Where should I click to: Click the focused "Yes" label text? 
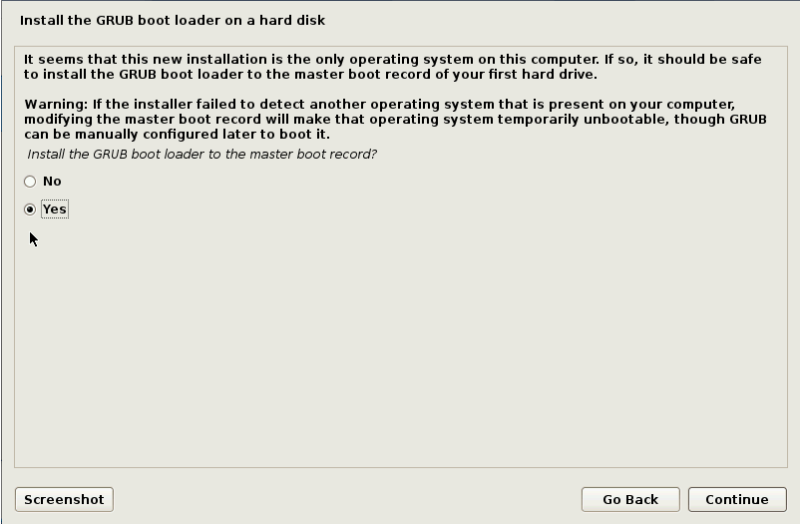pos(55,209)
